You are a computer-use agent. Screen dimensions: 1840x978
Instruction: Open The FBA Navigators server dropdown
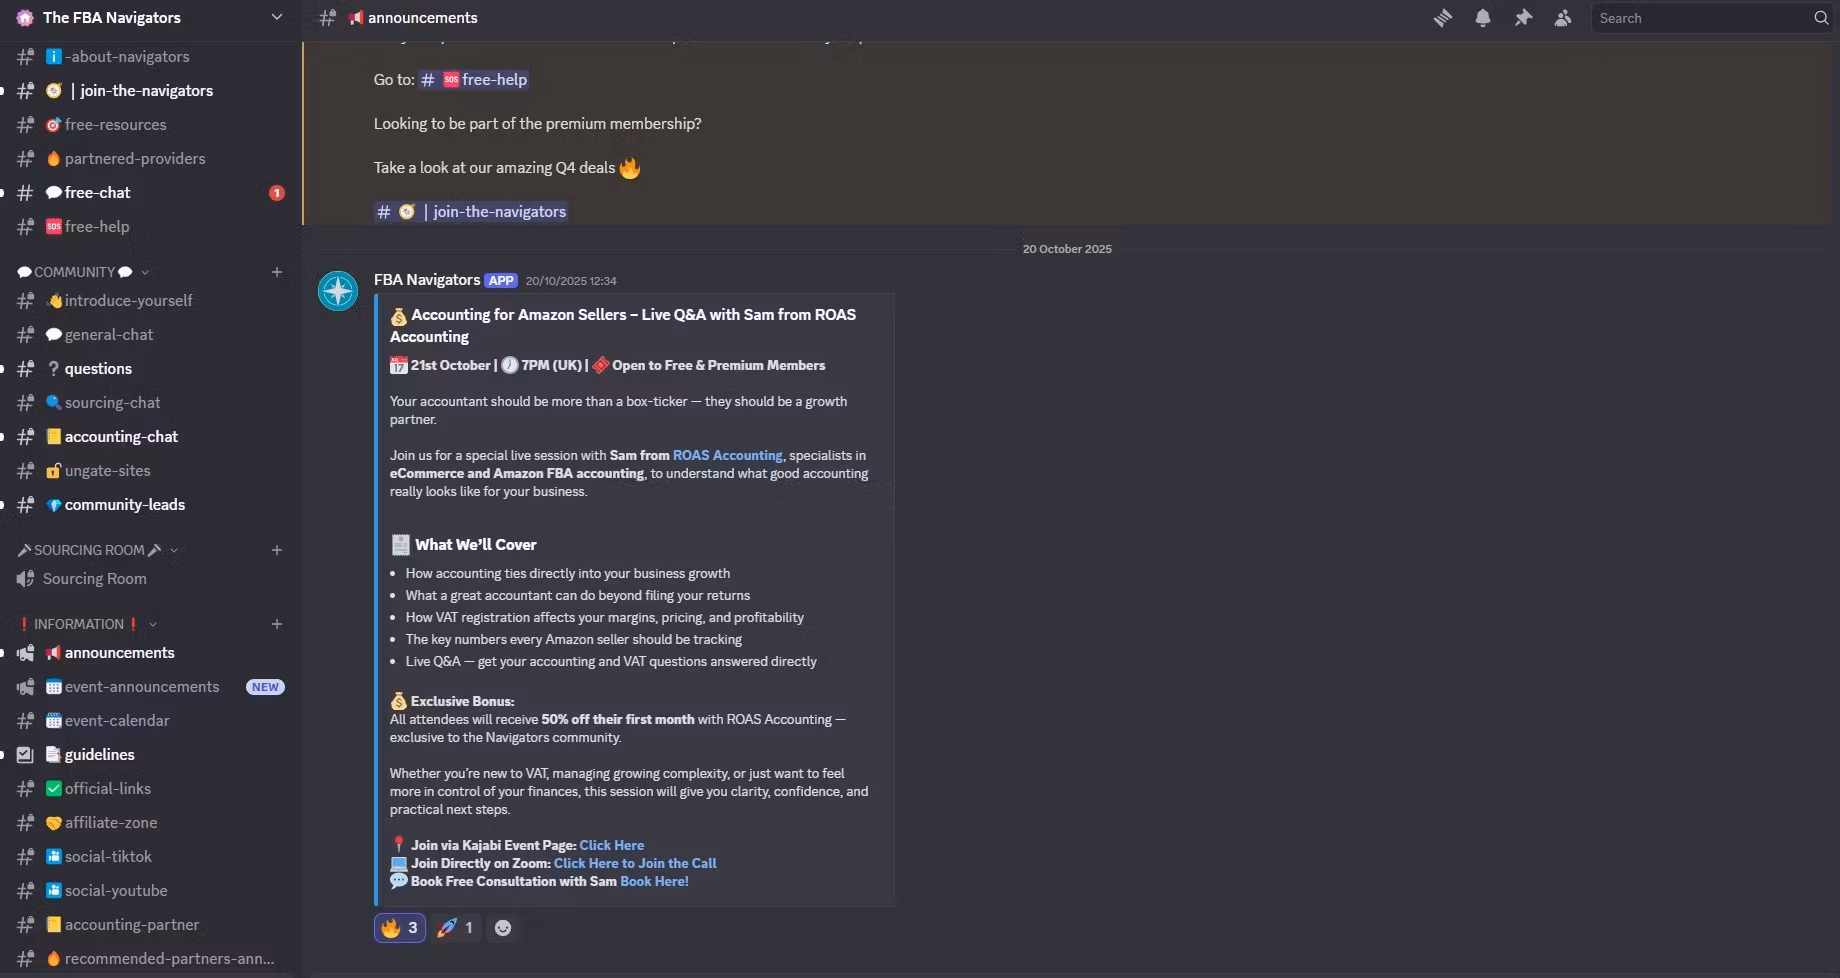pos(150,18)
